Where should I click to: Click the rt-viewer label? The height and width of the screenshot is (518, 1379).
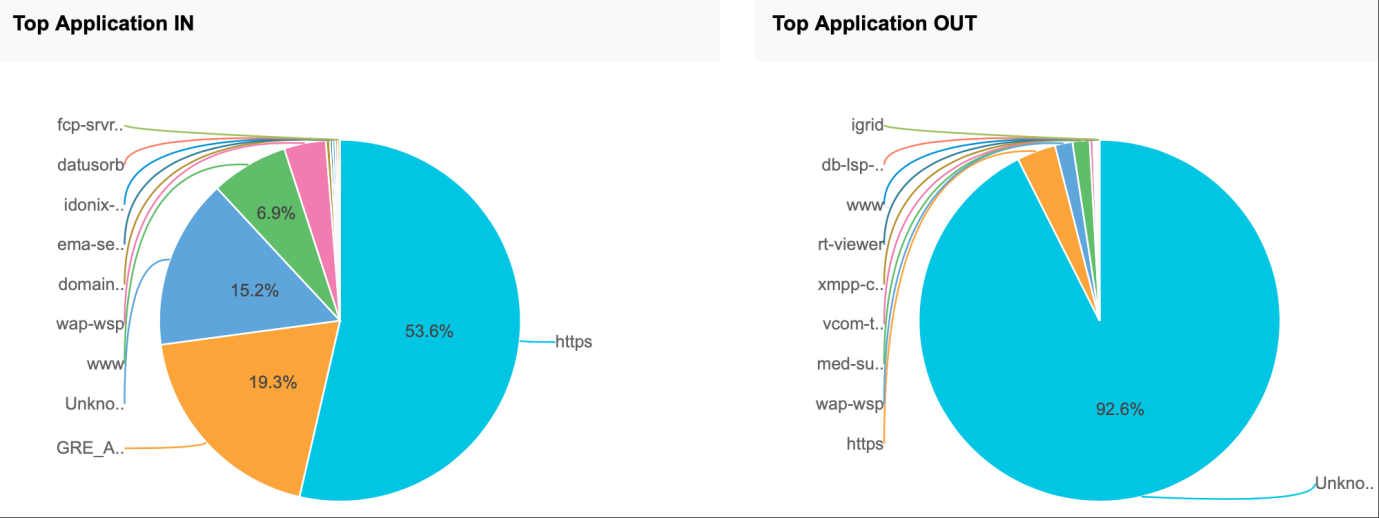[x=850, y=244]
